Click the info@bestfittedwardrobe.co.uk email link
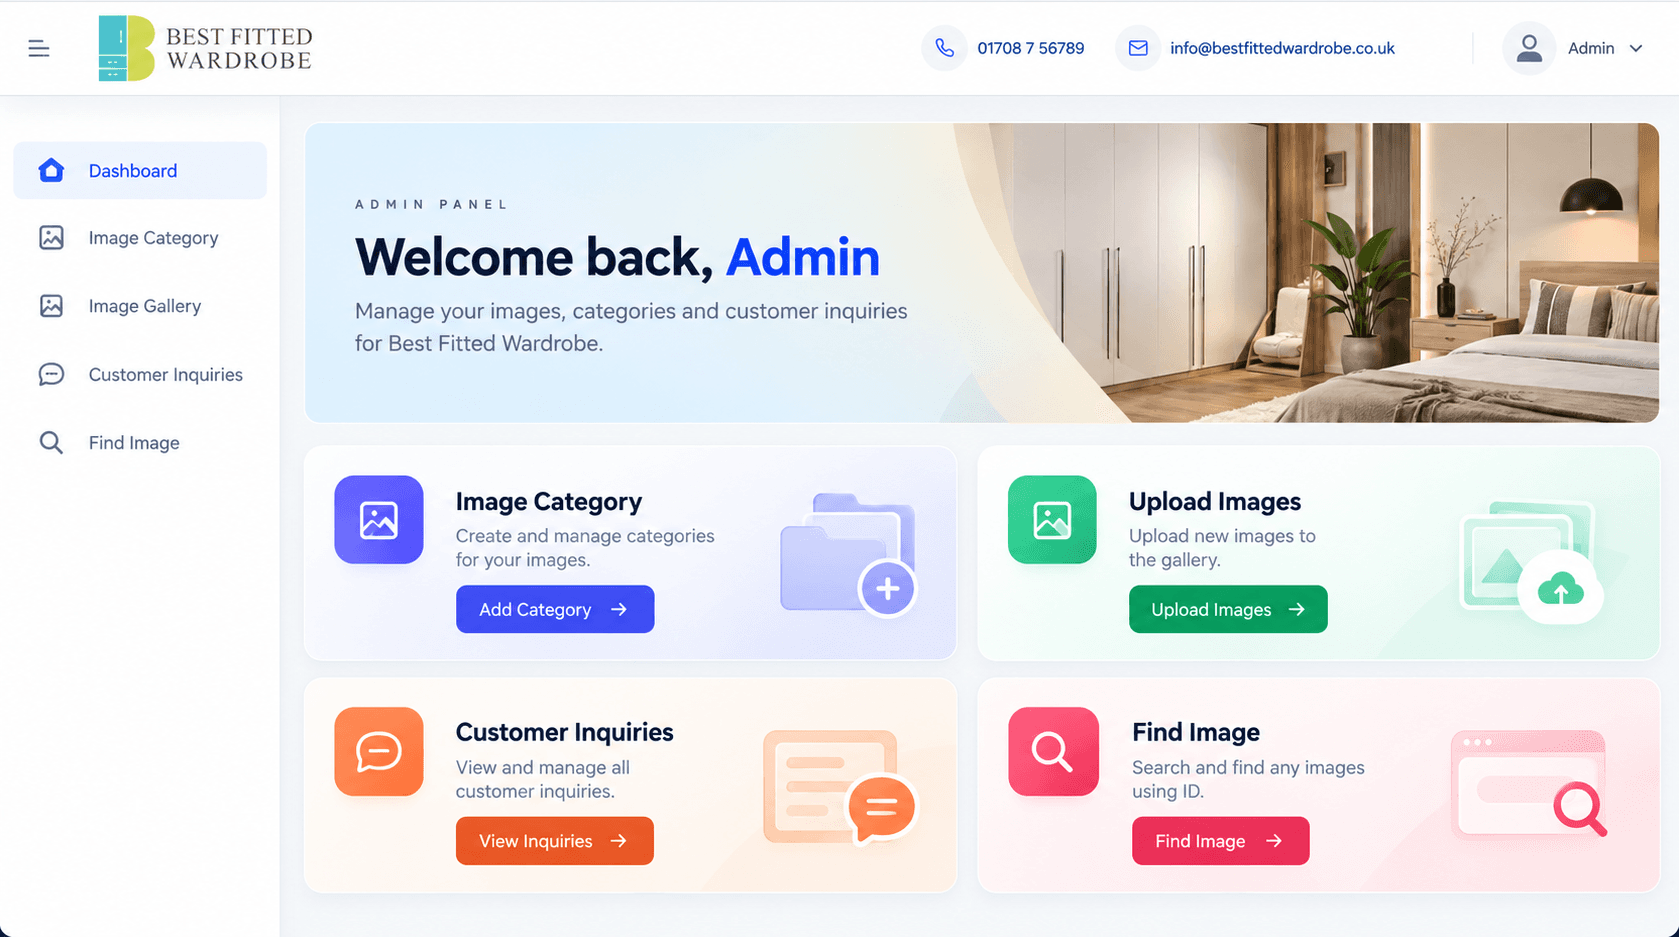 [x=1282, y=48]
